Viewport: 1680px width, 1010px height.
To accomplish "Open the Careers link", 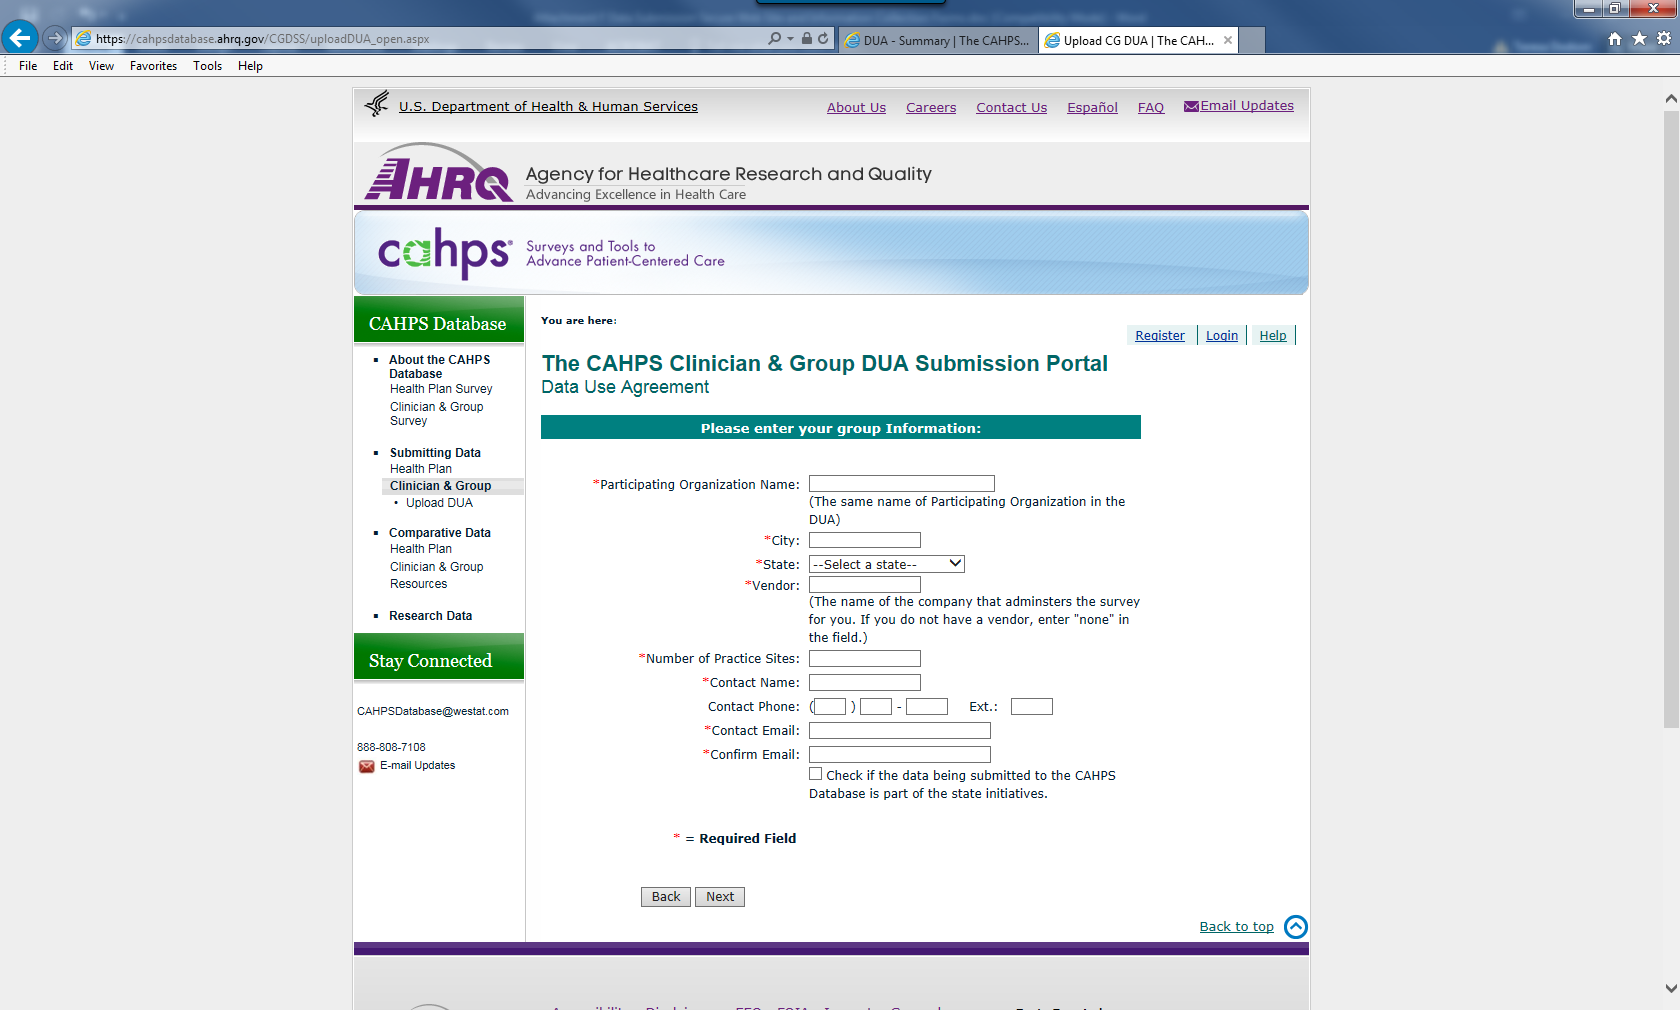I will (x=931, y=108).
